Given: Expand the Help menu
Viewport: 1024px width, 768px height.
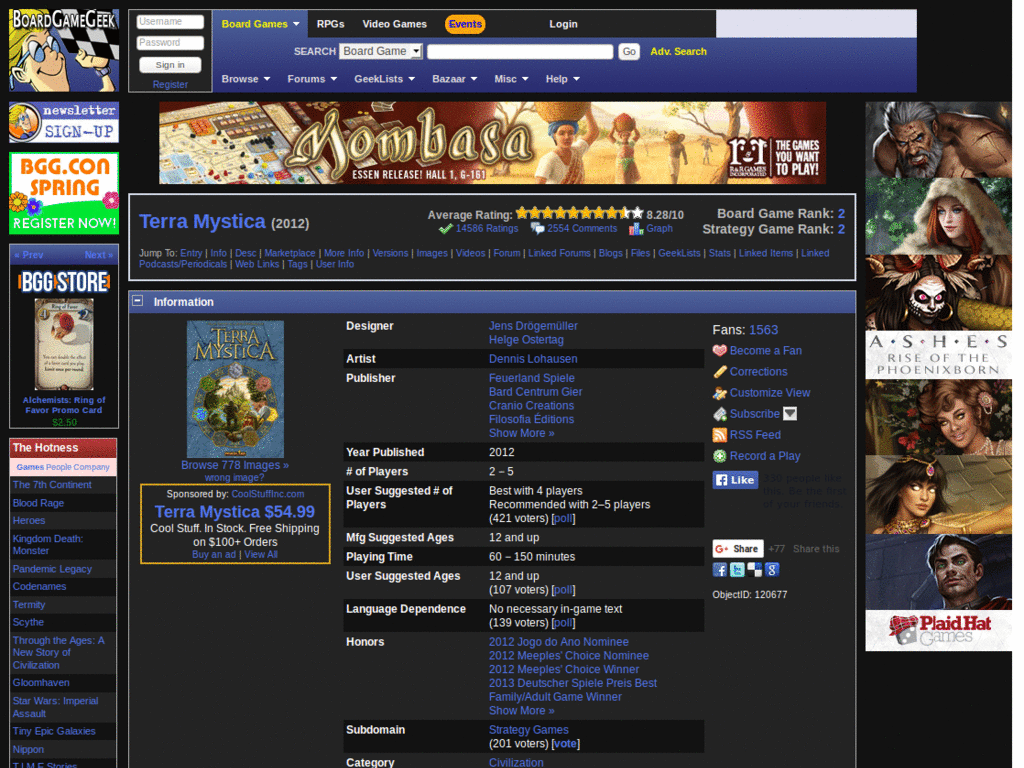Looking at the screenshot, I should tap(563, 79).
